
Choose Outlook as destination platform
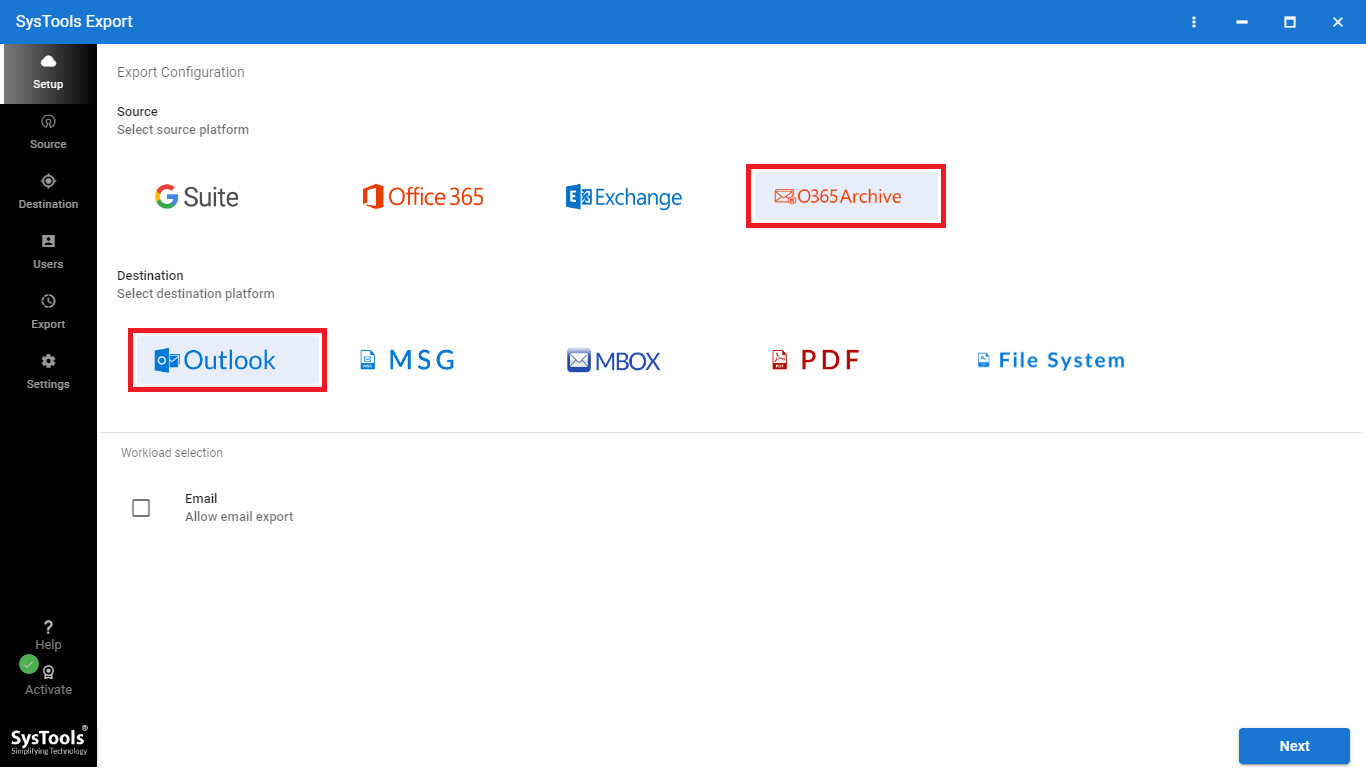point(228,360)
